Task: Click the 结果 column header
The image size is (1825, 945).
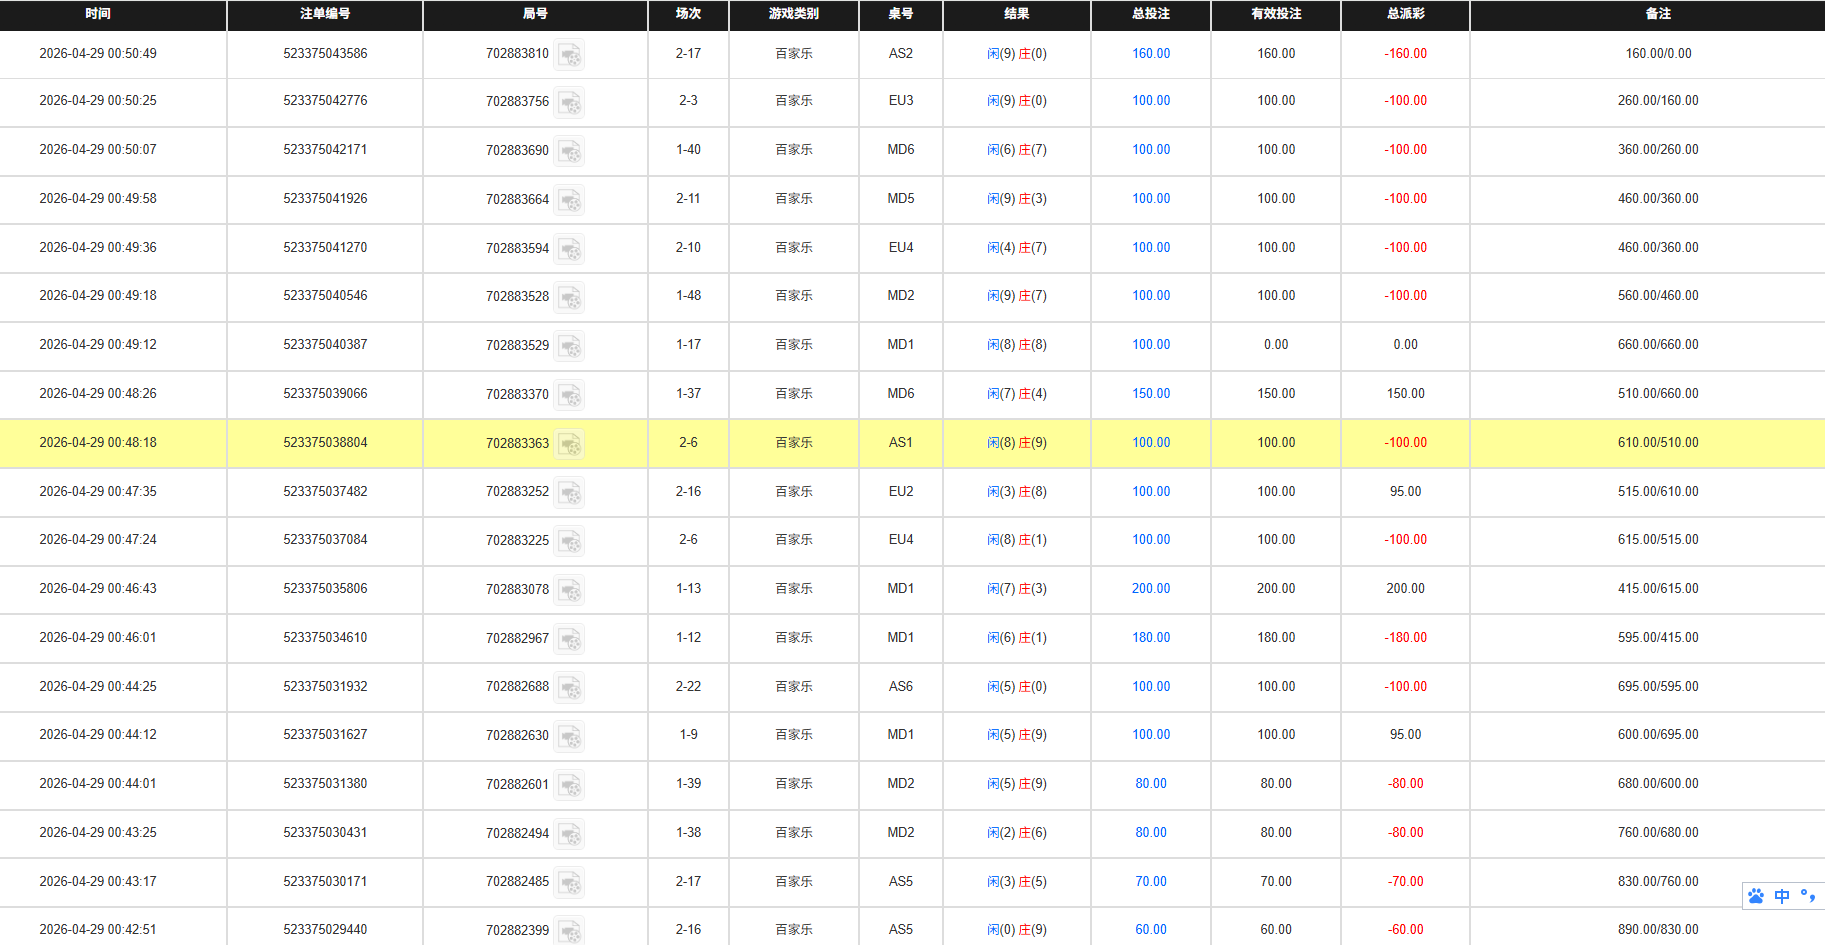Action: point(1016,14)
